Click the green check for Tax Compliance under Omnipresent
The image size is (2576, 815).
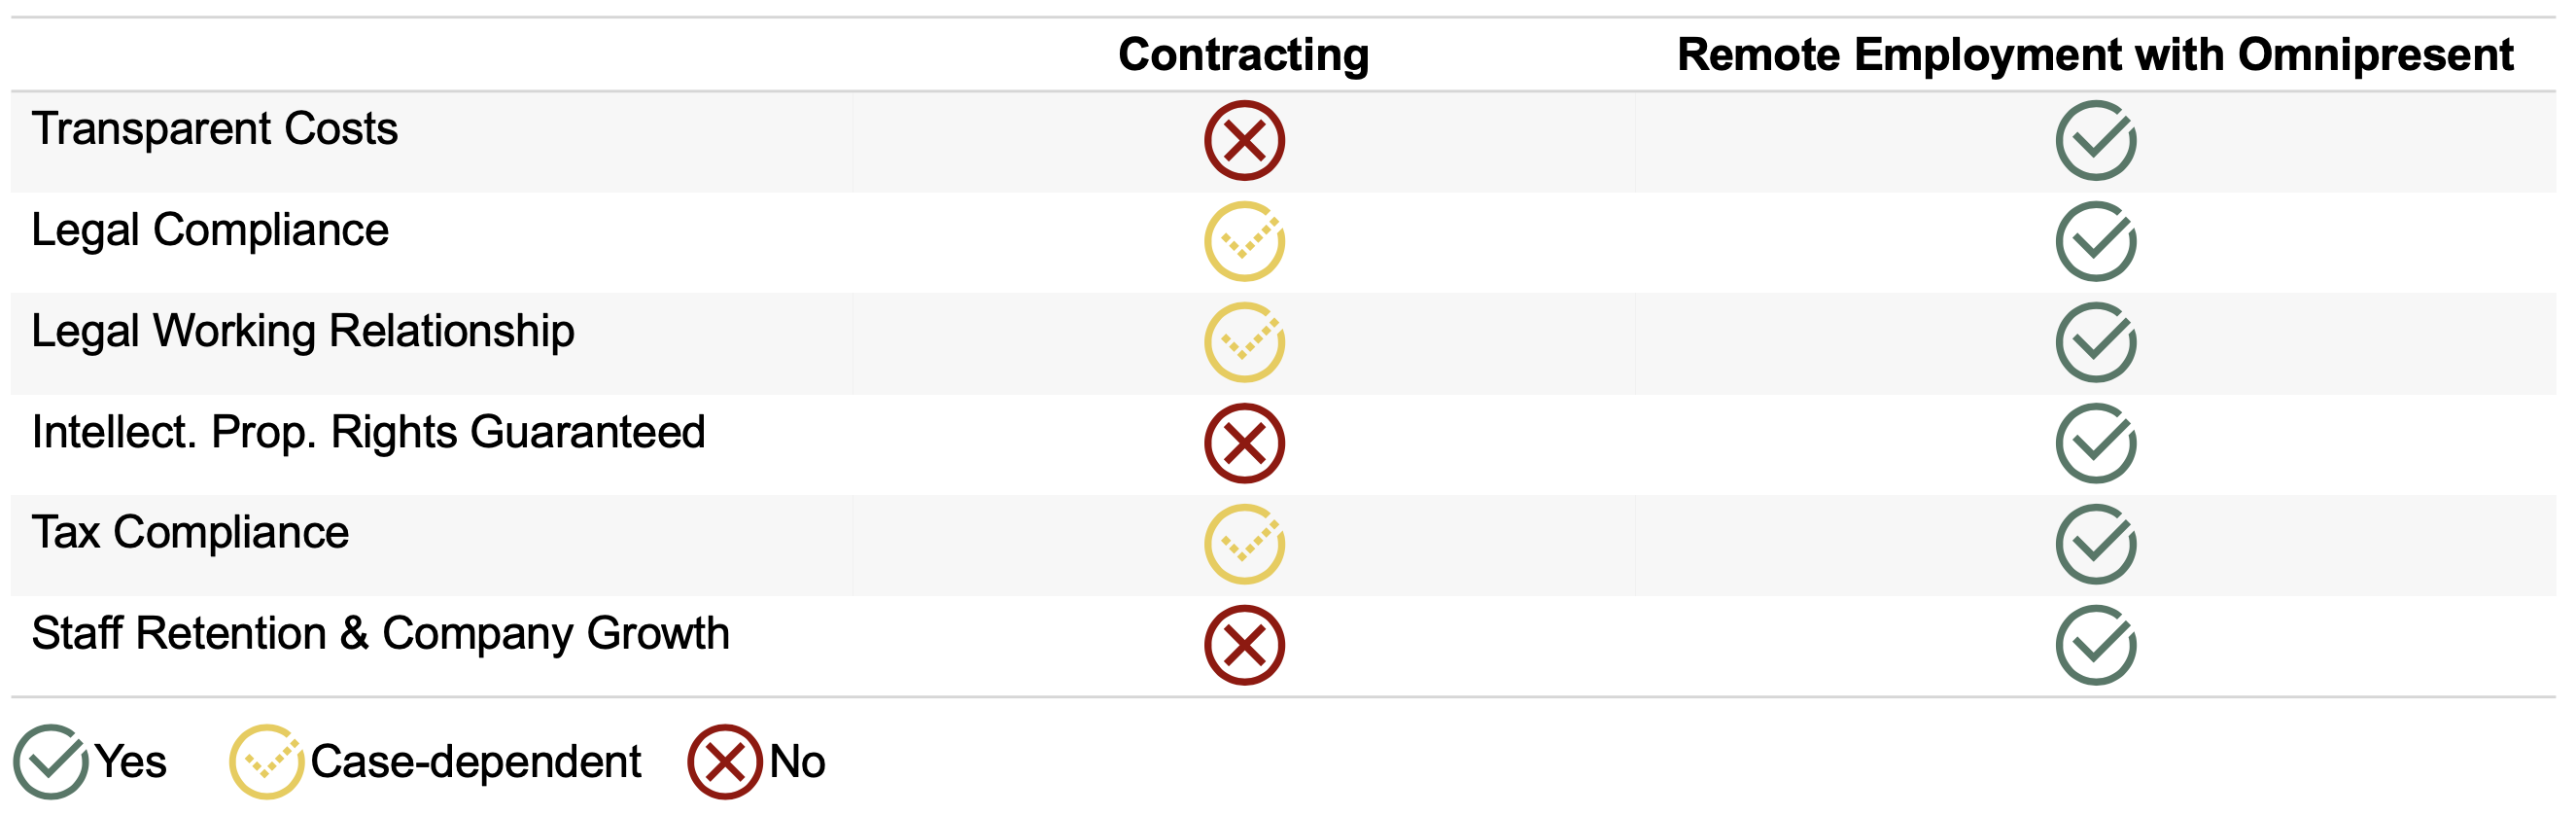point(2096,544)
